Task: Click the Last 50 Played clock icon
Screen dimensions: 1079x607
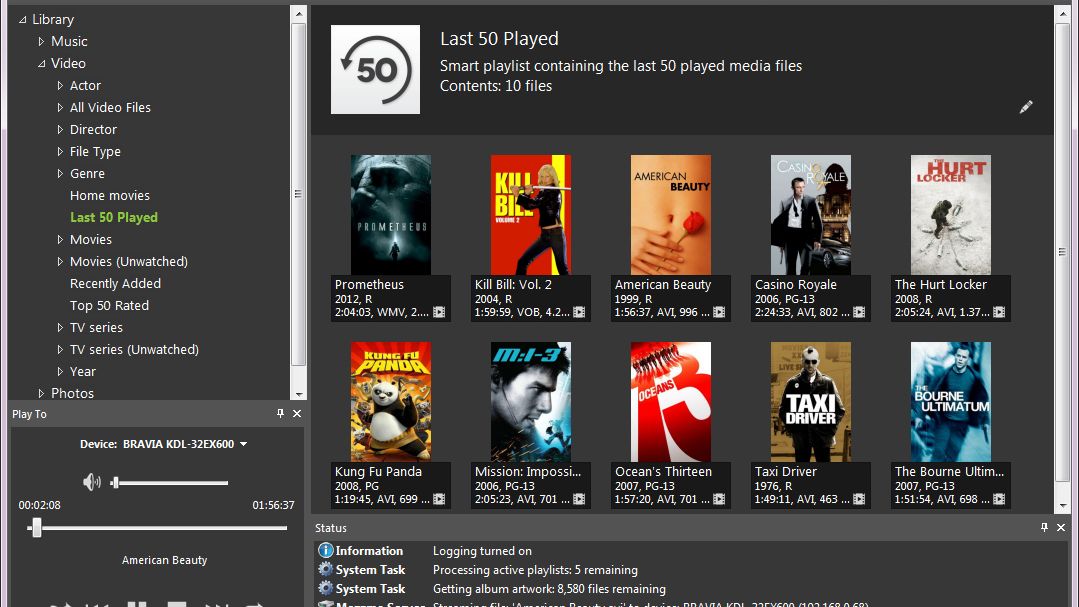Action: 375,69
